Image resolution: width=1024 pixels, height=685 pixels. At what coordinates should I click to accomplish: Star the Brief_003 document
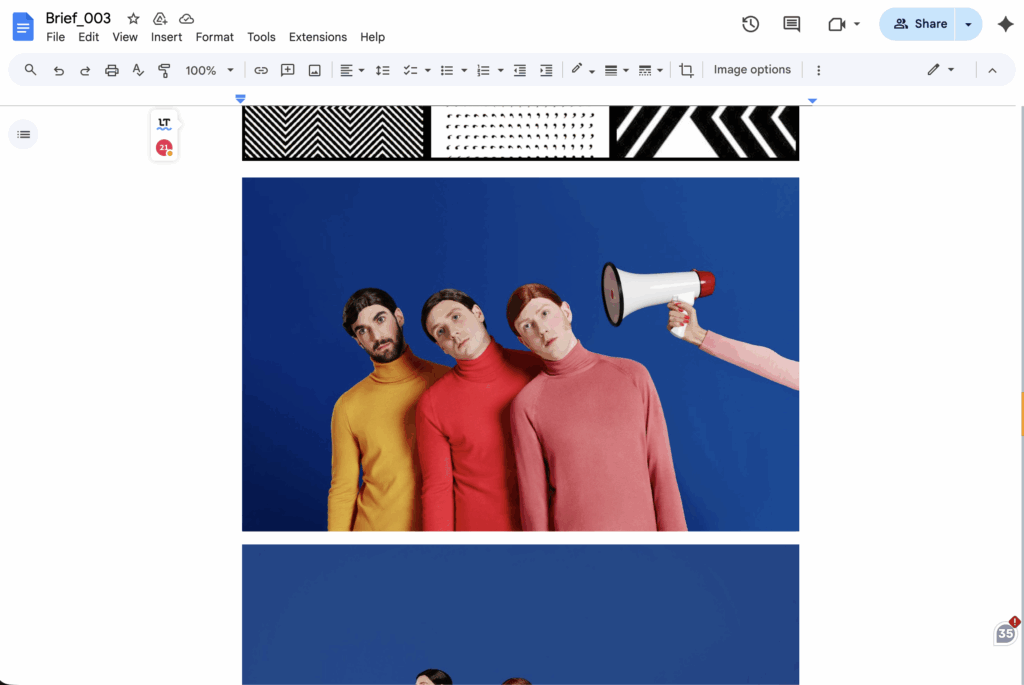[x=133, y=19]
